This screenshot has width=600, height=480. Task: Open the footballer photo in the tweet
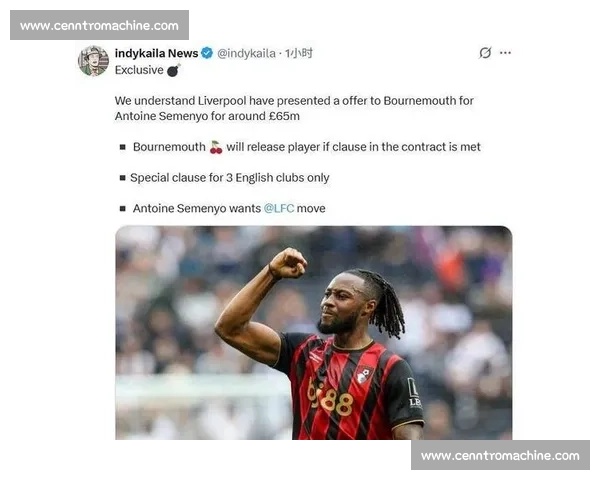(x=314, y=333)
